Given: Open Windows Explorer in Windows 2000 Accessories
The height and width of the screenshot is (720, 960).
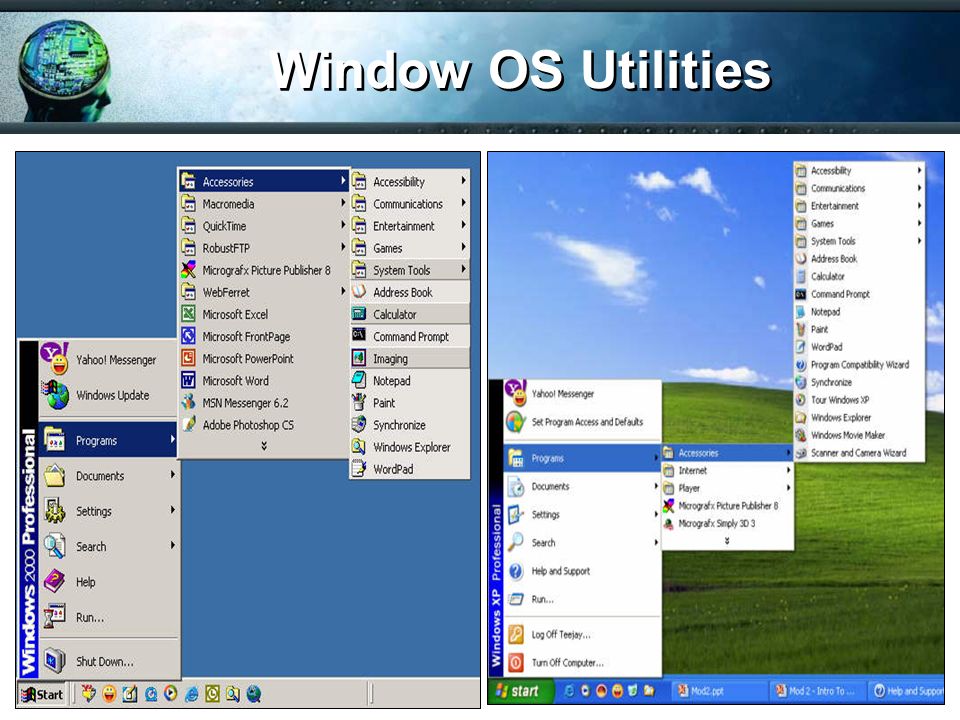Looking at the screenshot, I should pos(410,447).
